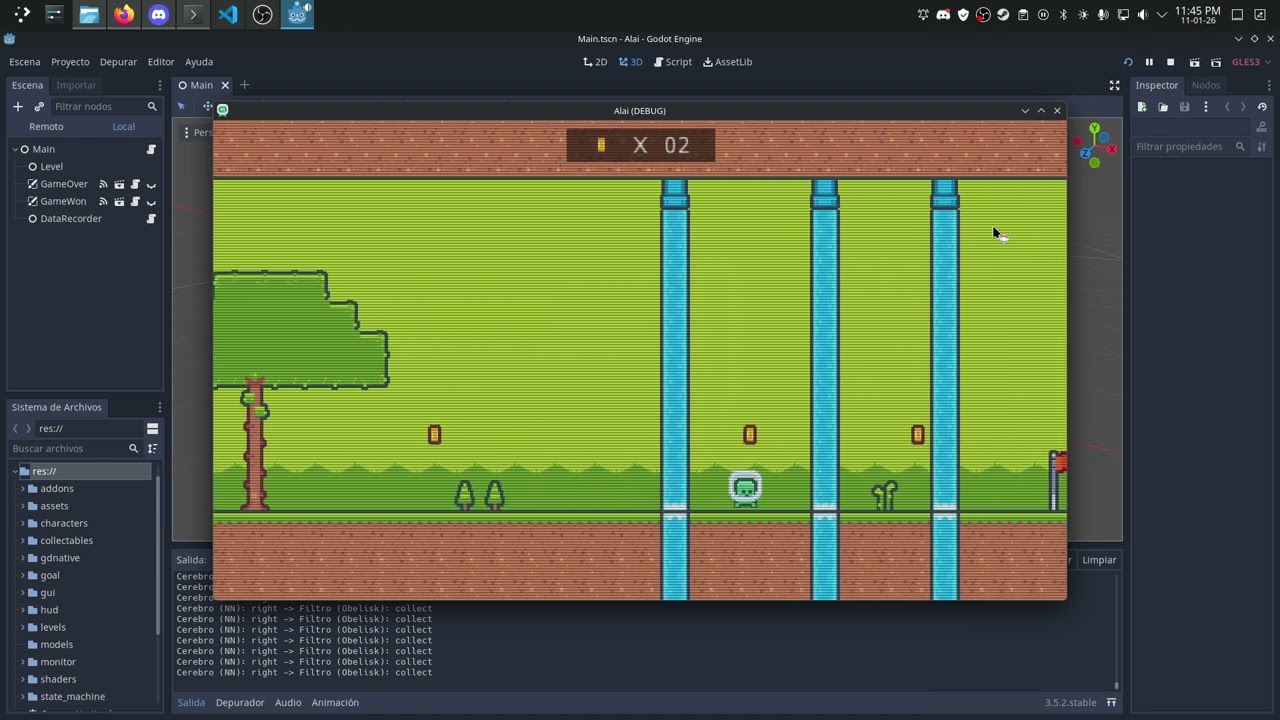The image size is (1280, 720).
Task: Stop the running scene
Action: pos(1170,62)
